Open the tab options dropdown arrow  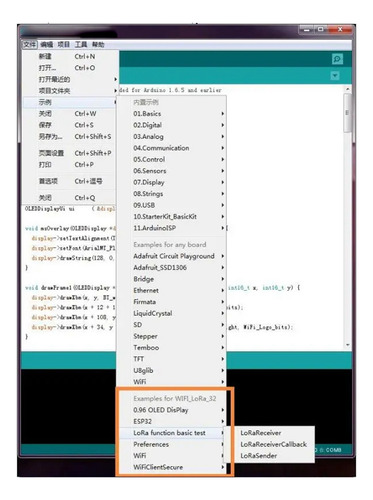(335, 76)
